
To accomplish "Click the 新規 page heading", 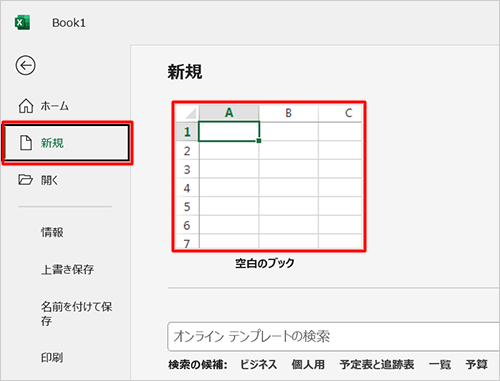I will pyautogui.click(x=185, y=72).
